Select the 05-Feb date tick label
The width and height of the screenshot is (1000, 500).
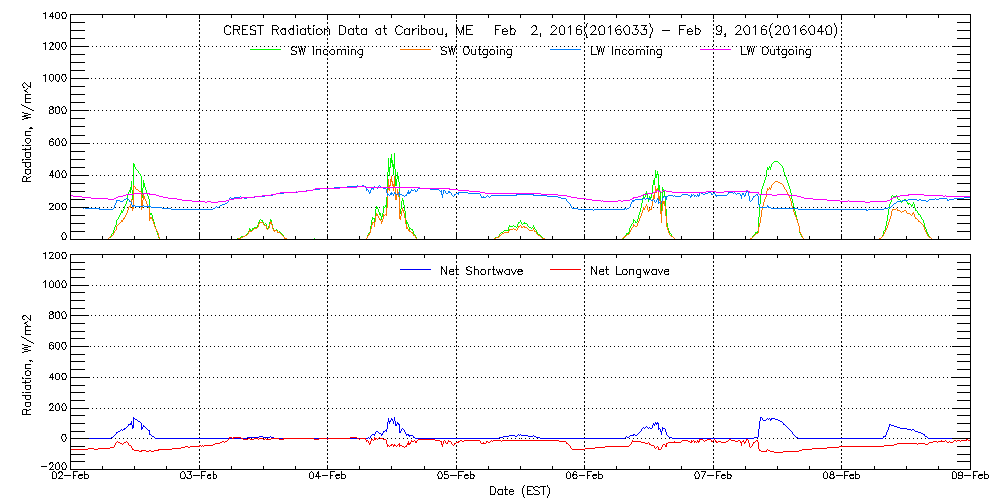point(456,477)
